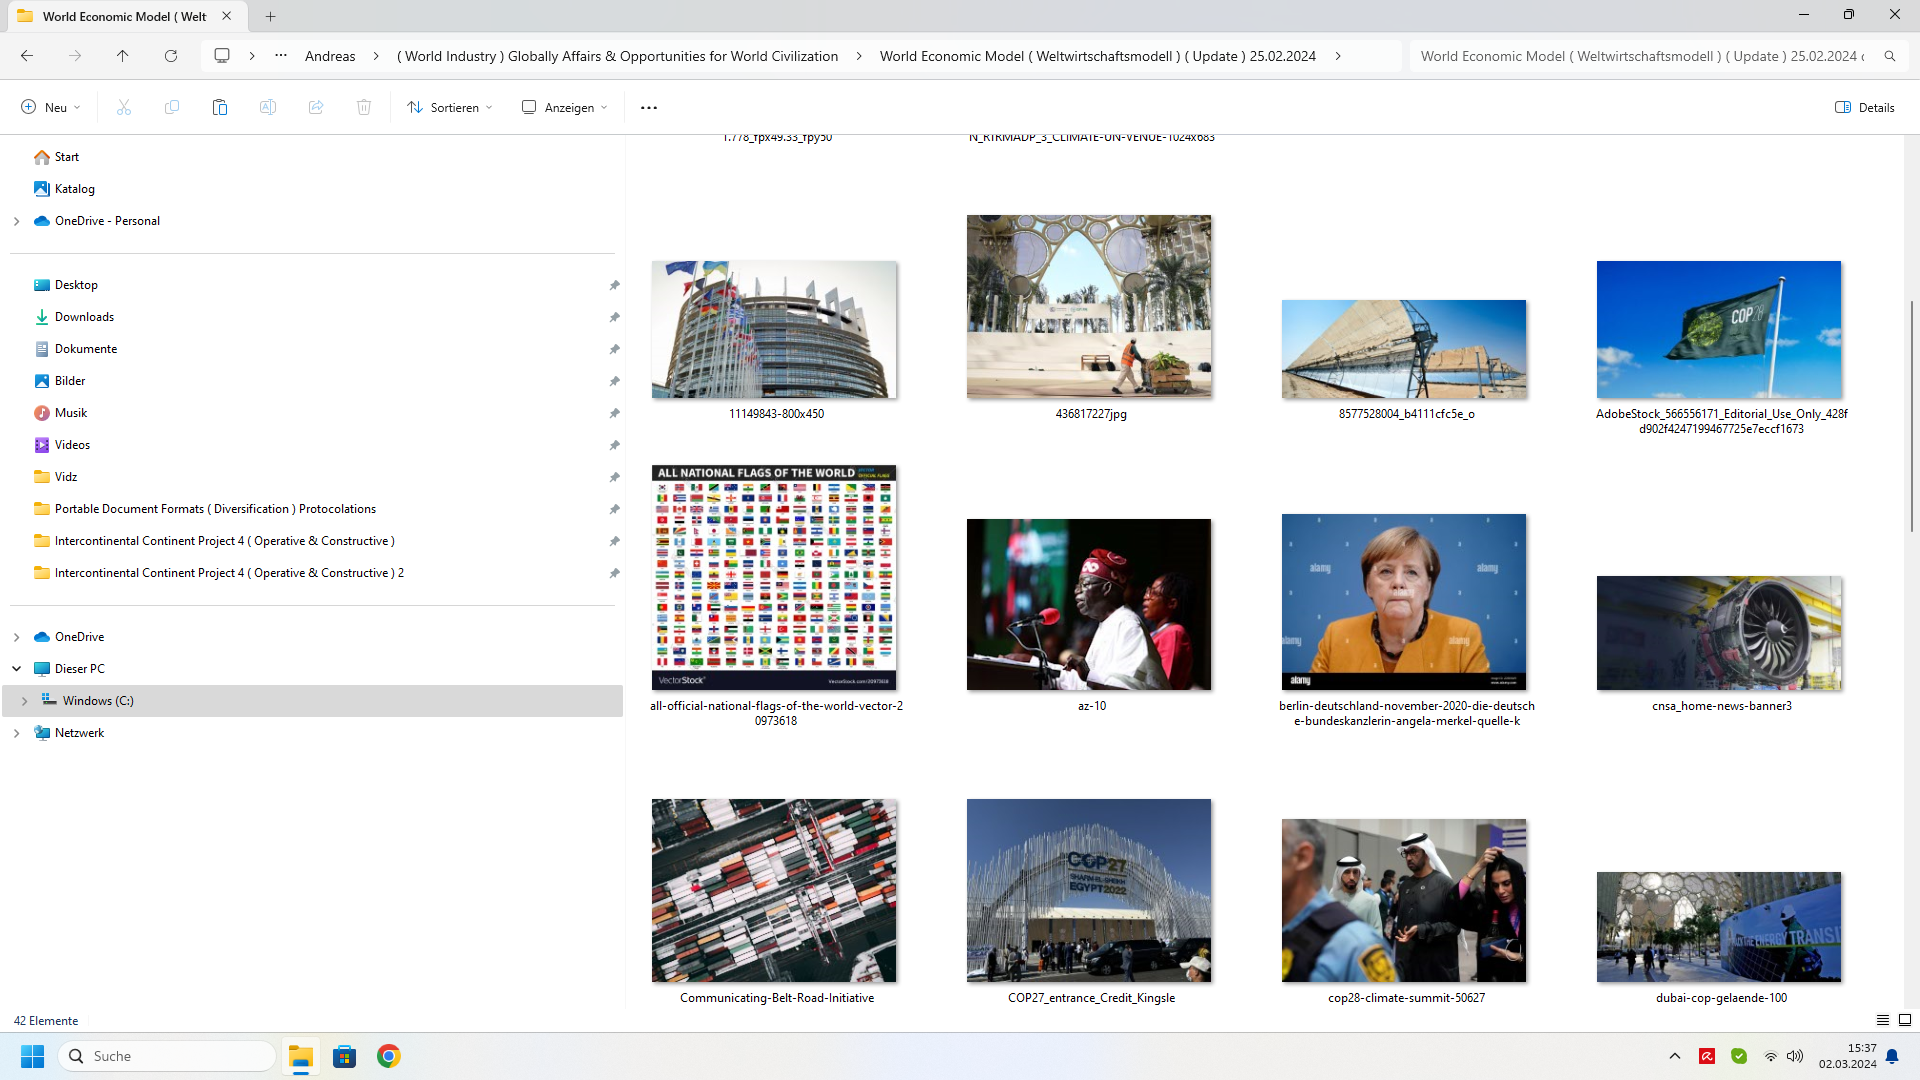This screenshot has width=1920, height=1080.
Task: Select the all-official-national-flags image thumbnail
Action: click(775, 577)
